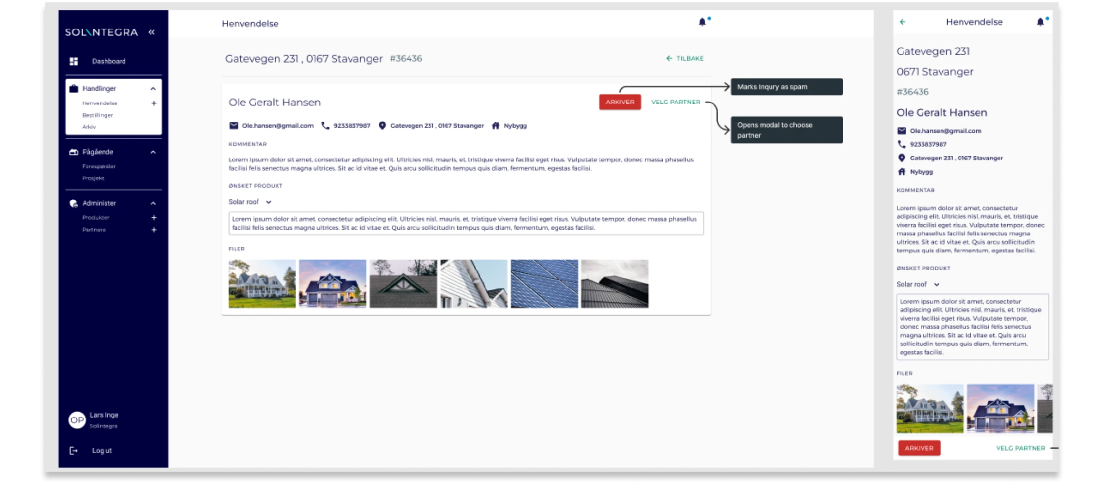Click the Administer section icon

73,203
